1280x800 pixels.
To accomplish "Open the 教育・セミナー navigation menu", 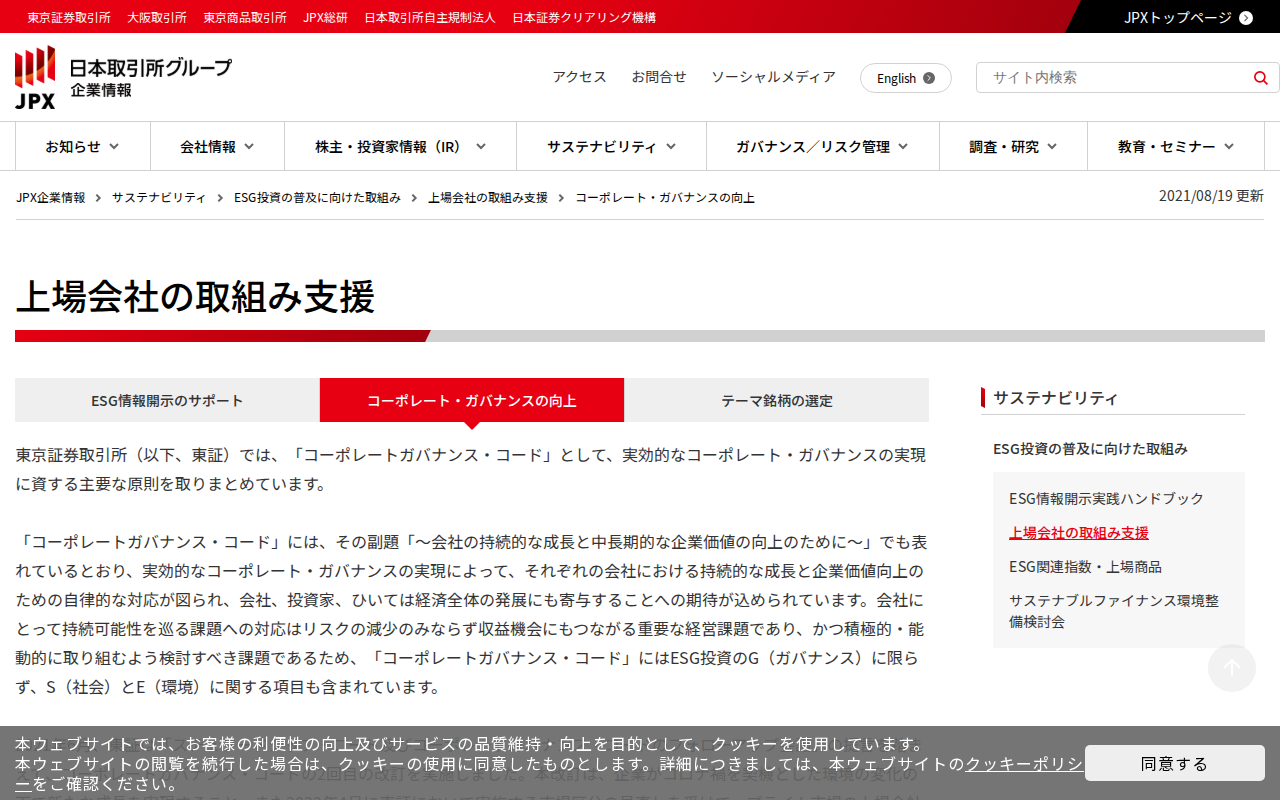I will tap(1176, 147).
